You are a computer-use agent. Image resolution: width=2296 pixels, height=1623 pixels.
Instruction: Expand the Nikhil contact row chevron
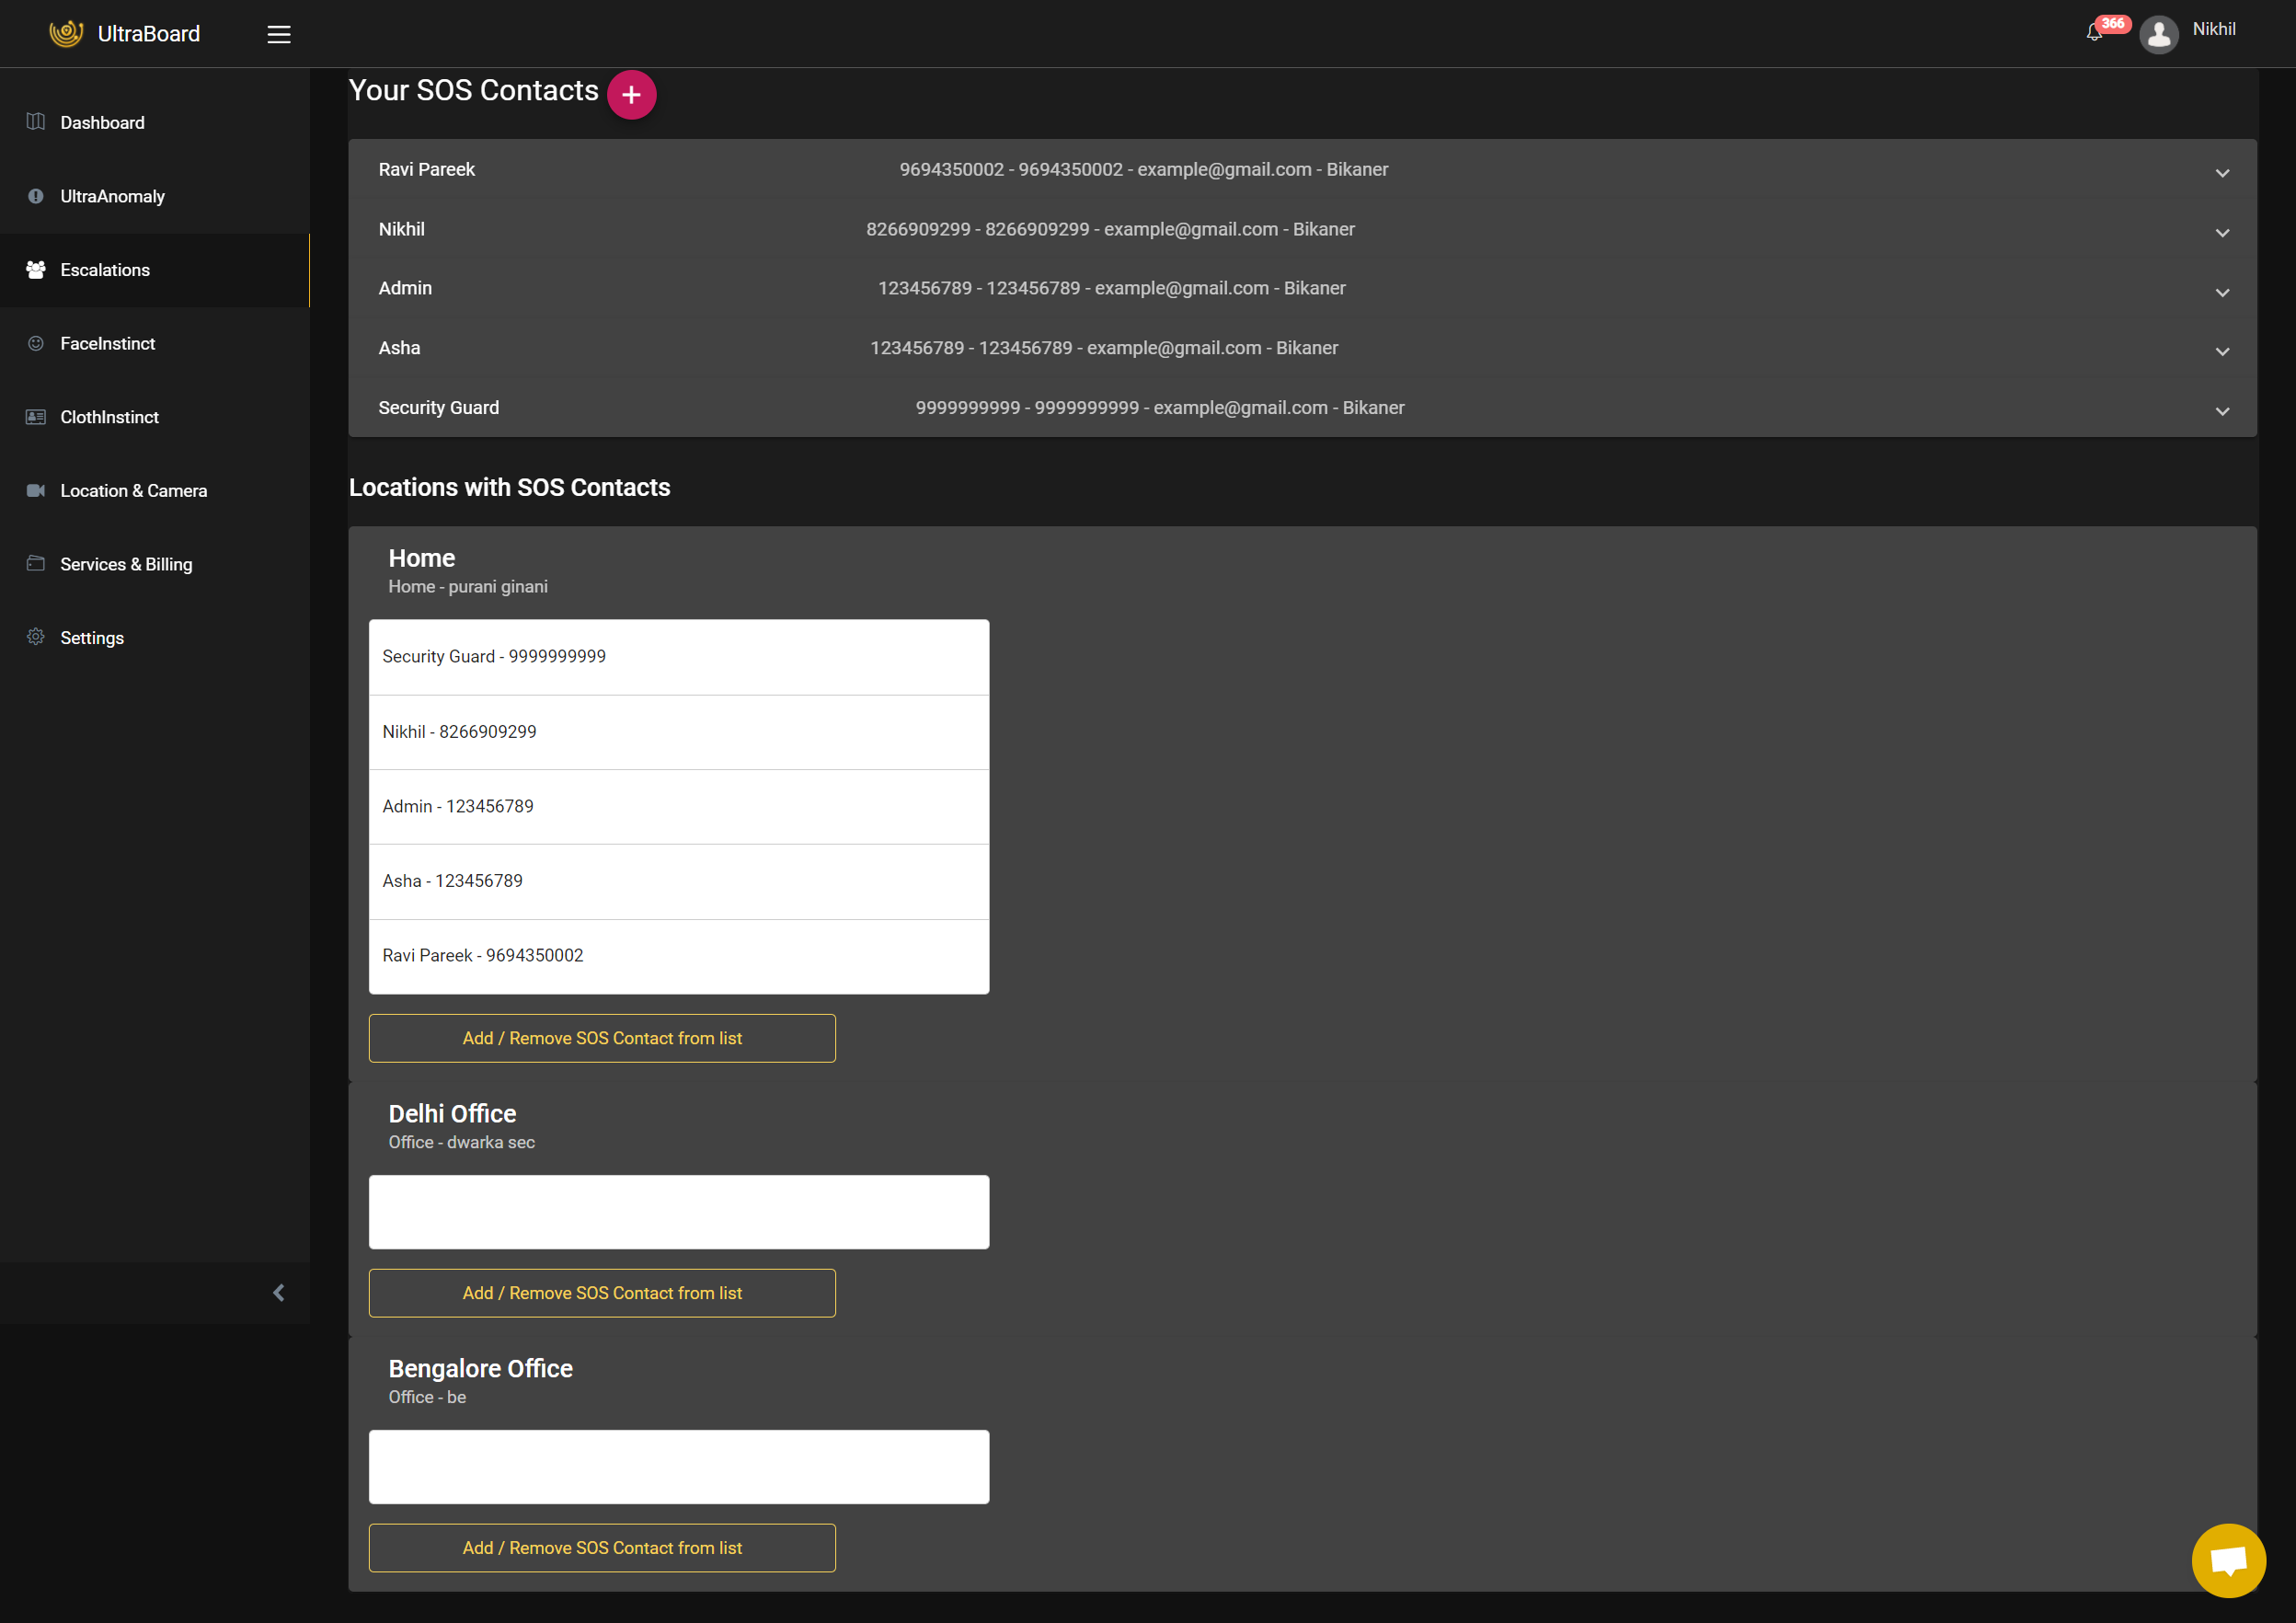[x=2222, y=232]
